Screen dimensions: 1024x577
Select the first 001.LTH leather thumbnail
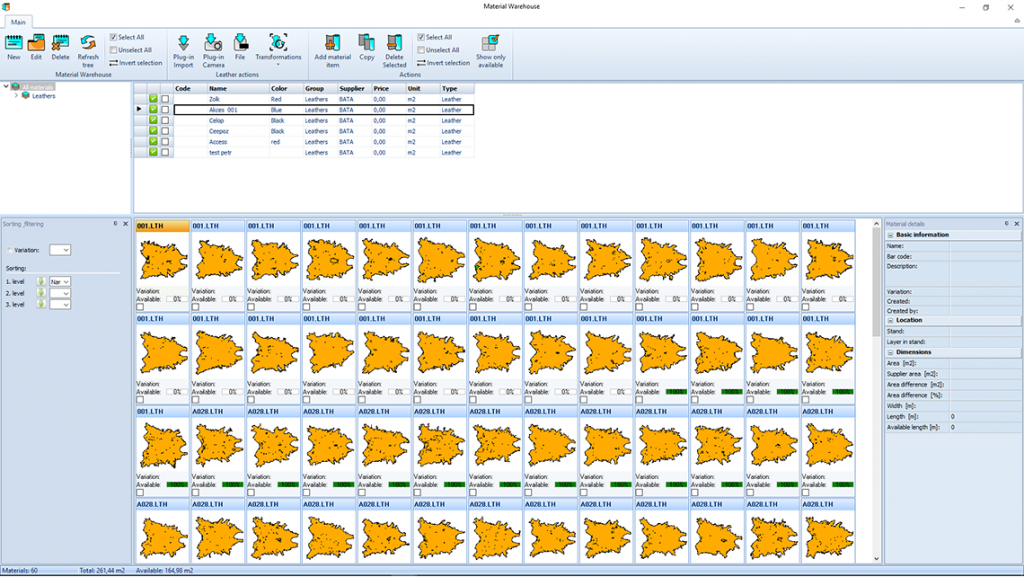[163, 260]
